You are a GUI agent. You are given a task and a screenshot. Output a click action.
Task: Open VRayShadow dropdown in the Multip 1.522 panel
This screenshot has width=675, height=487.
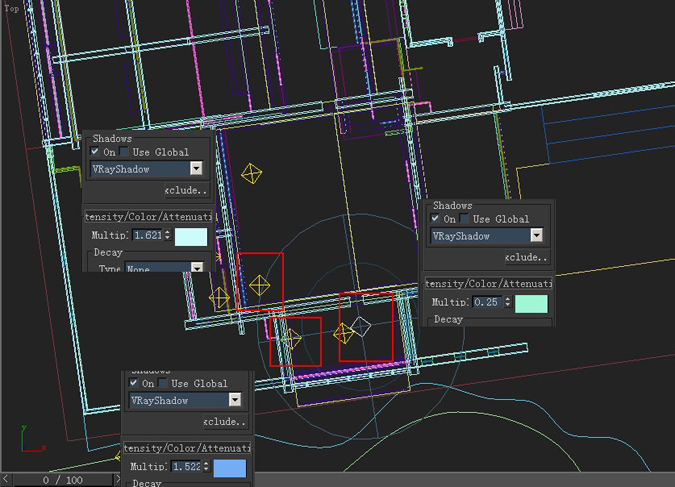[x=185, y=400]
